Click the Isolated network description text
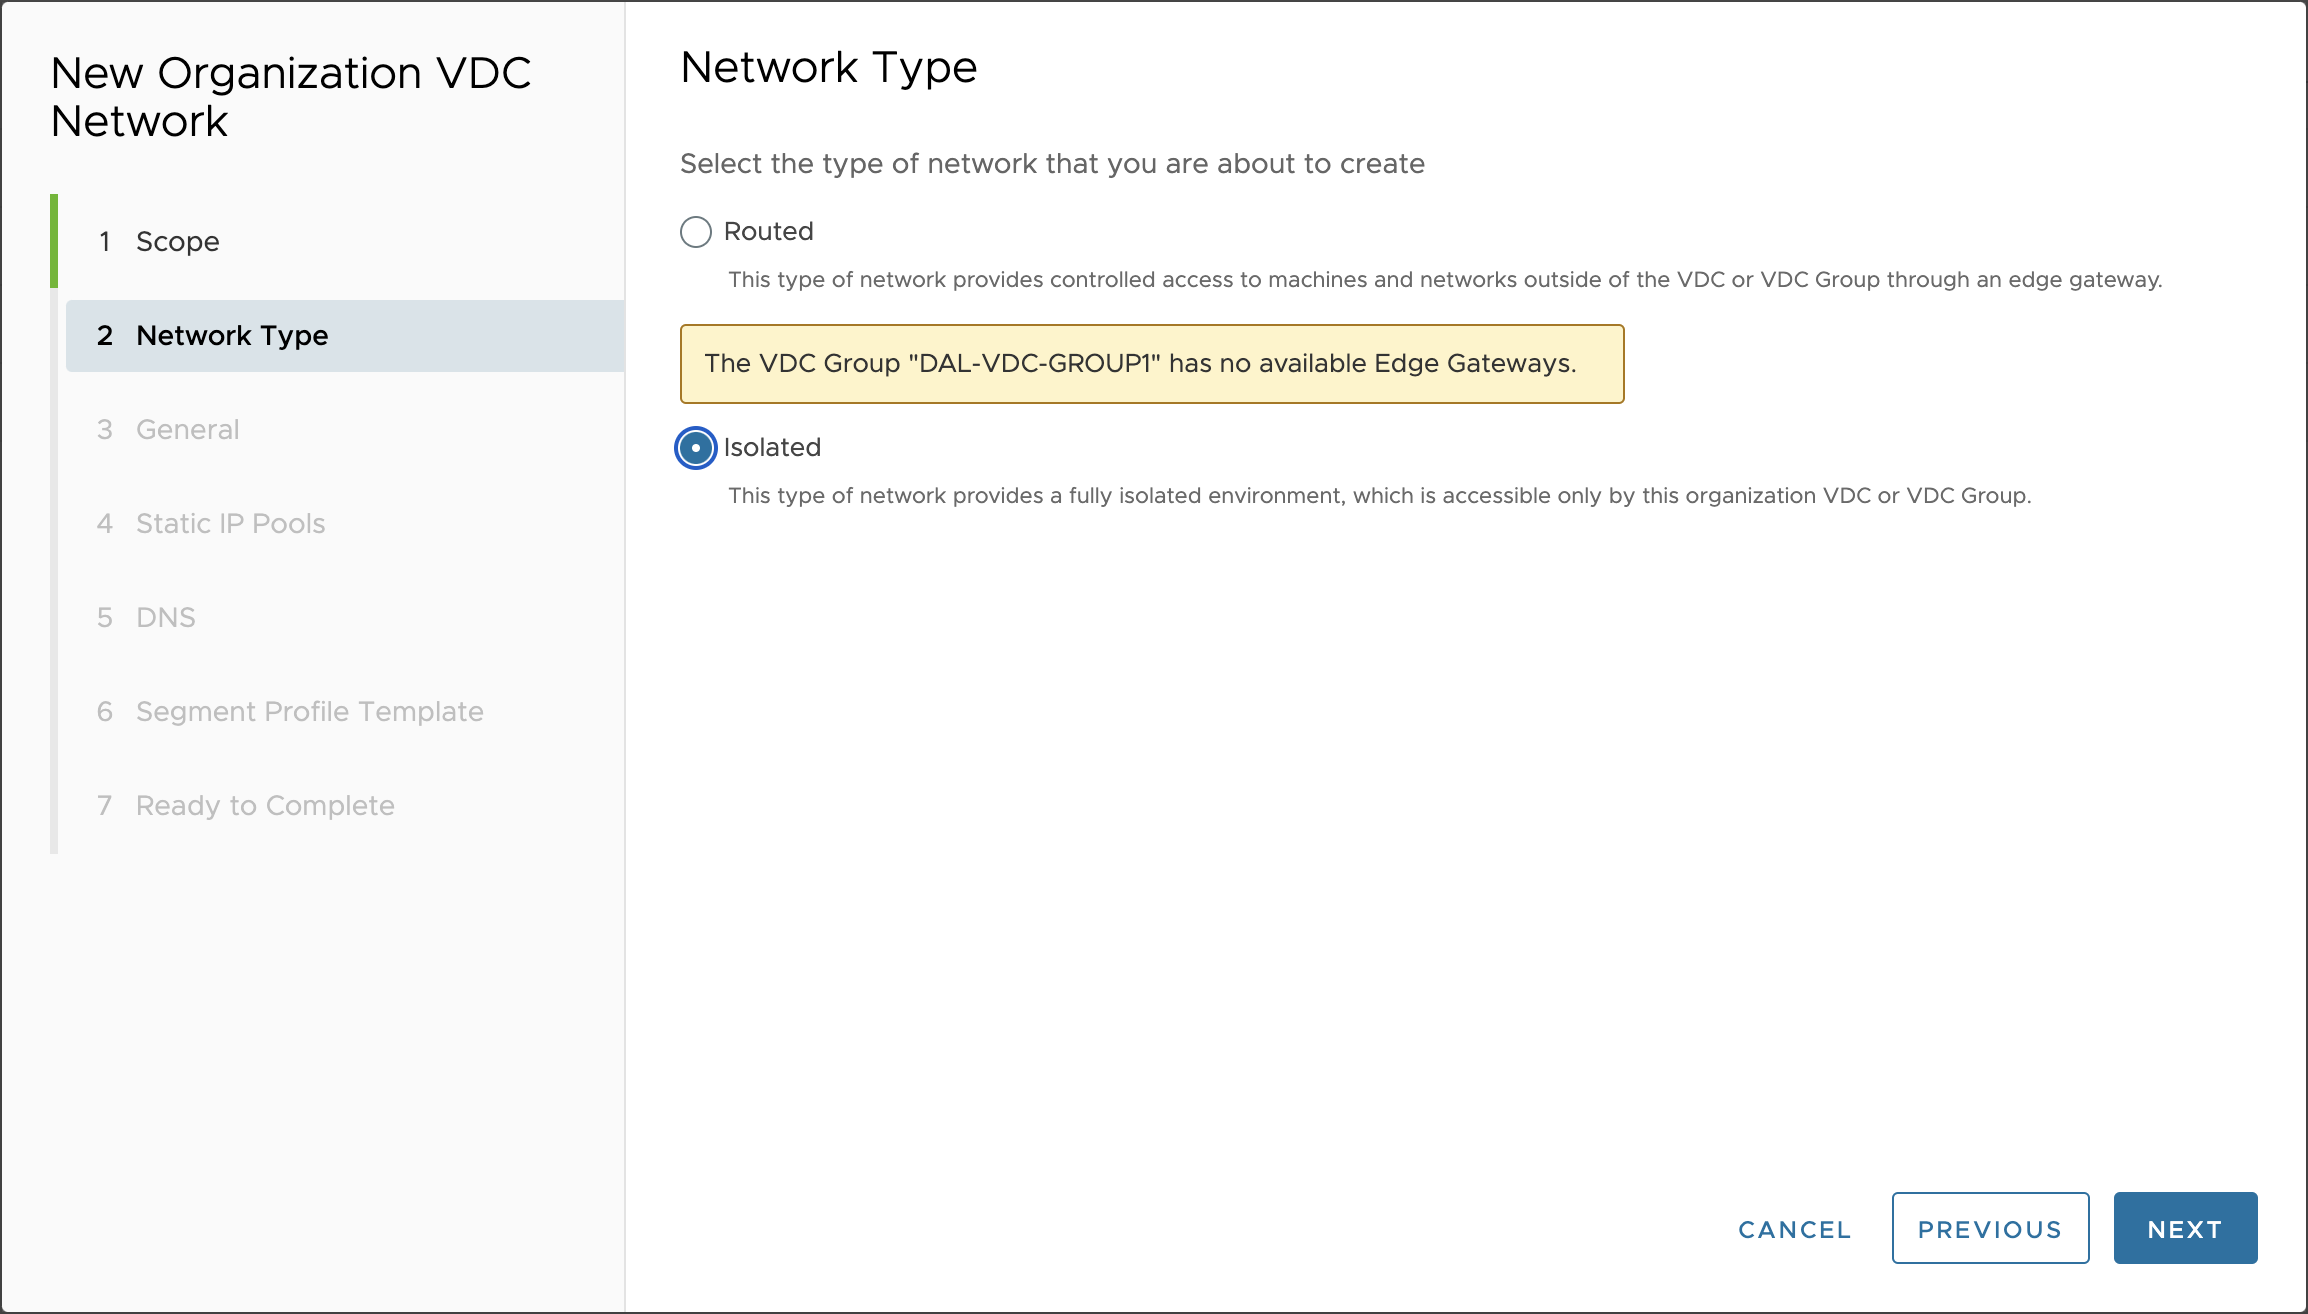2308x1314 pixels. click(1379, 496)
